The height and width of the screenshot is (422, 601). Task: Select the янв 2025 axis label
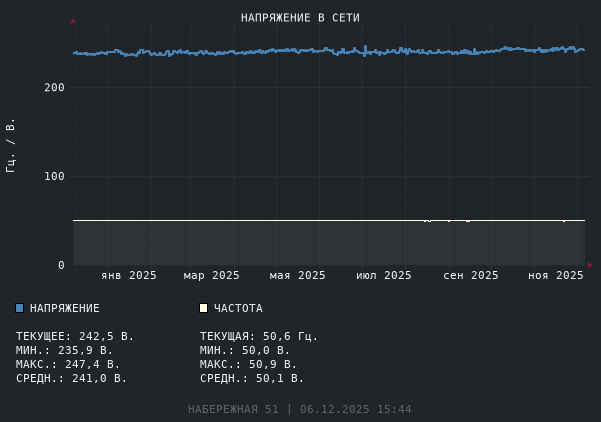pyautogui.click(x=129, y=275)
